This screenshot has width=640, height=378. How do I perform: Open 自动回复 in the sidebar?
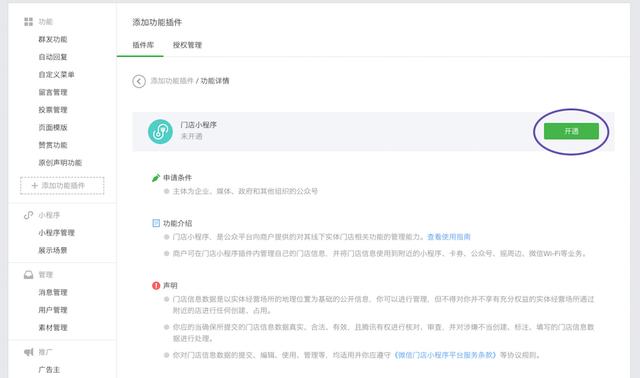tap(53, 57)
